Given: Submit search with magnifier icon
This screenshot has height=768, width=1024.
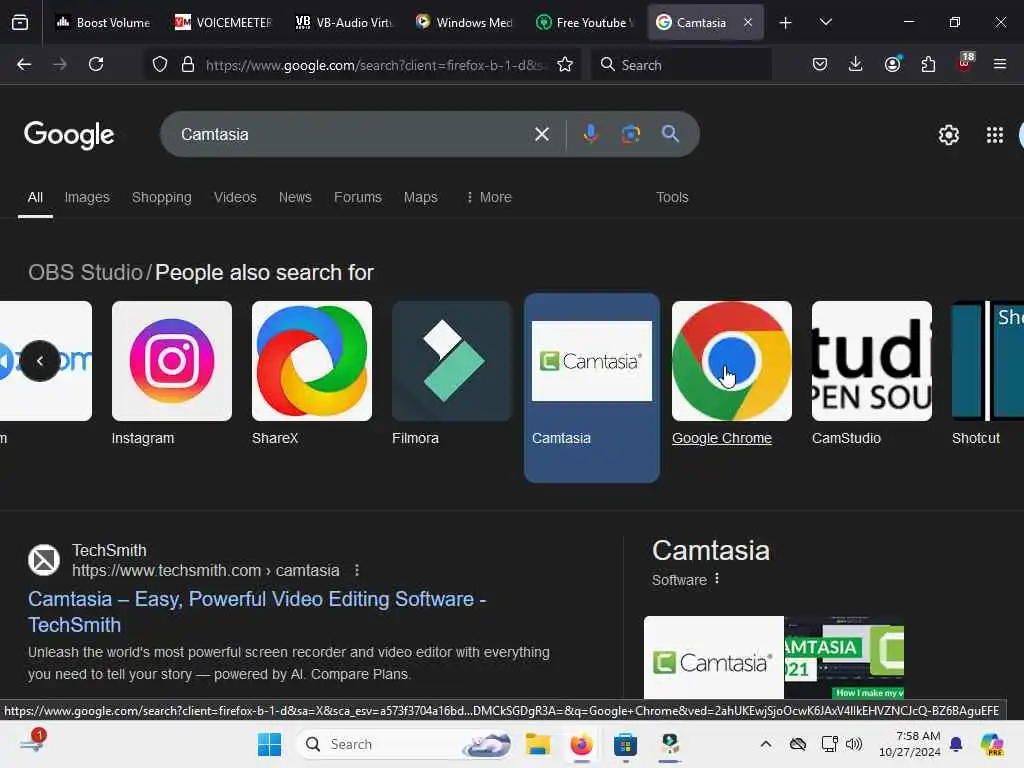Looking at the screenshot, I should pyautogui.click(x=670, y=134).
